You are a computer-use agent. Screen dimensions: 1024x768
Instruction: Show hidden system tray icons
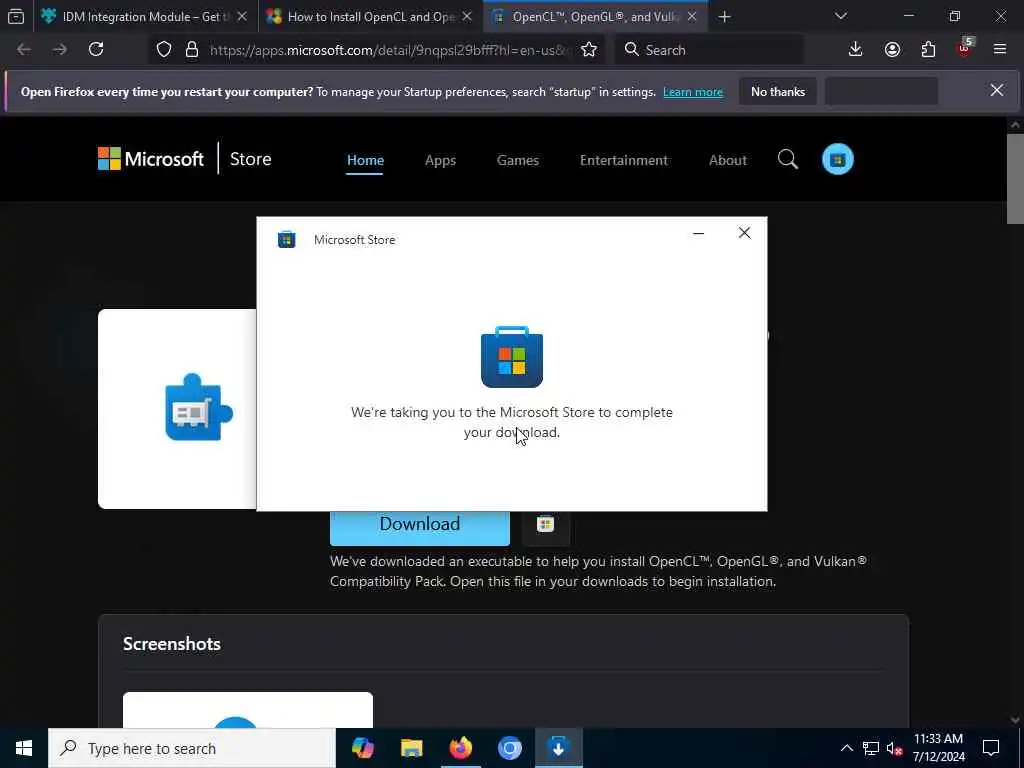pos(846,748)
